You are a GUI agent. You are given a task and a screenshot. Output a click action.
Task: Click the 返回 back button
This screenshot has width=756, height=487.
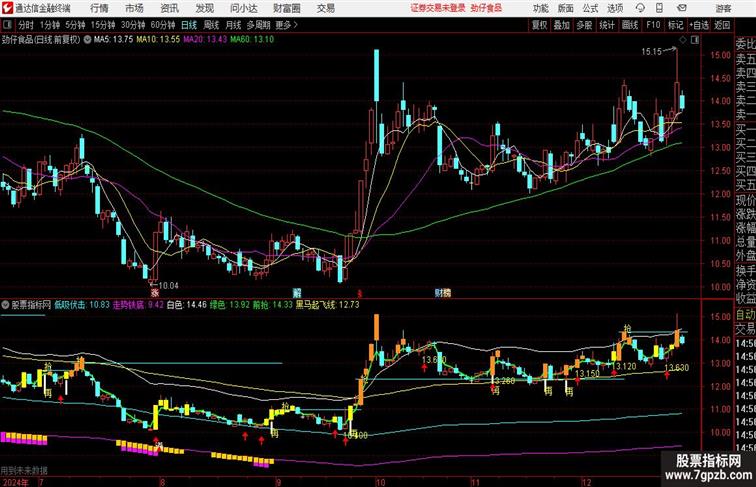(722, 25)
